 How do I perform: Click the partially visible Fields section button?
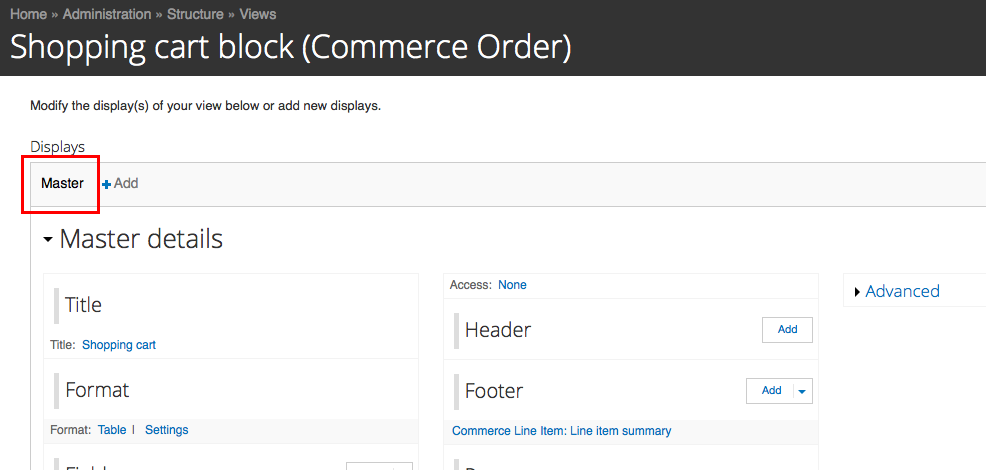379,465
